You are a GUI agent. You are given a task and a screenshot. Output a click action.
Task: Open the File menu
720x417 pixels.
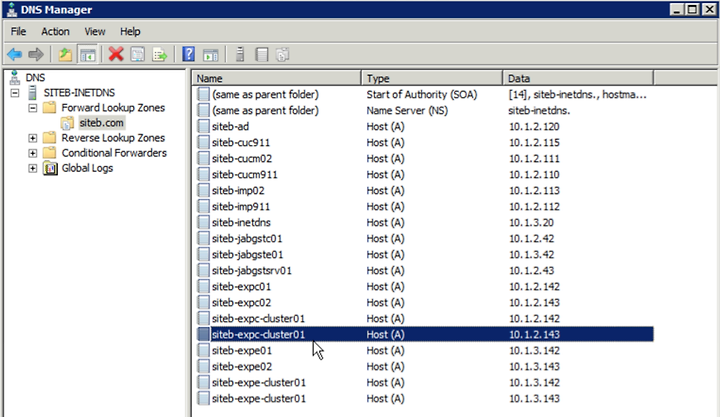click(x=18, y=32)
